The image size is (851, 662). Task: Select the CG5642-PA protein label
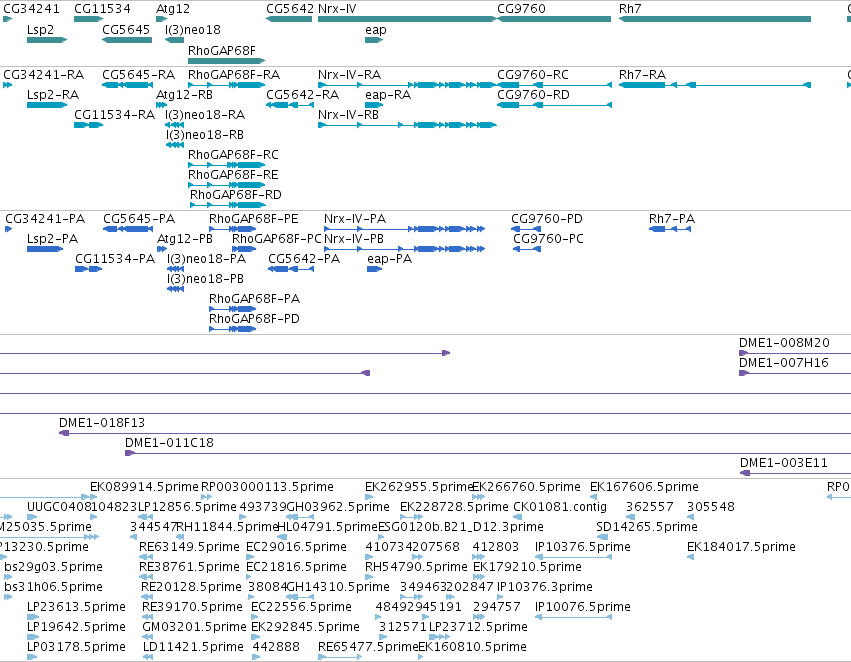click(304, 259)
